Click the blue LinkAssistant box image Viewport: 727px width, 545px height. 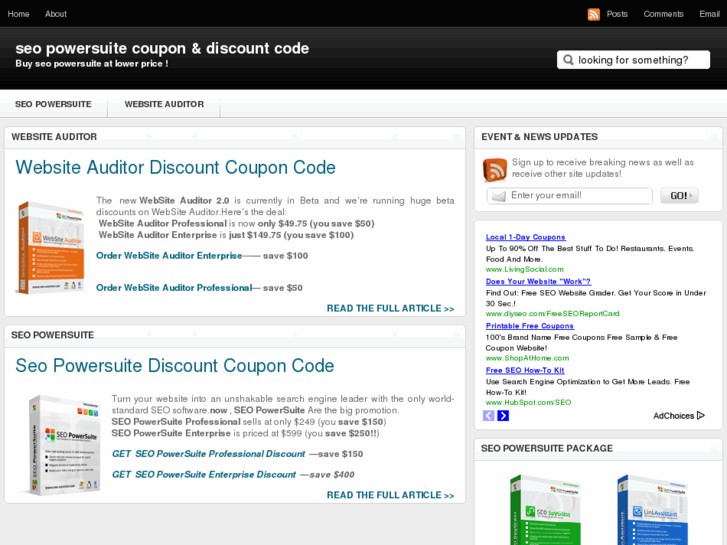652,509
